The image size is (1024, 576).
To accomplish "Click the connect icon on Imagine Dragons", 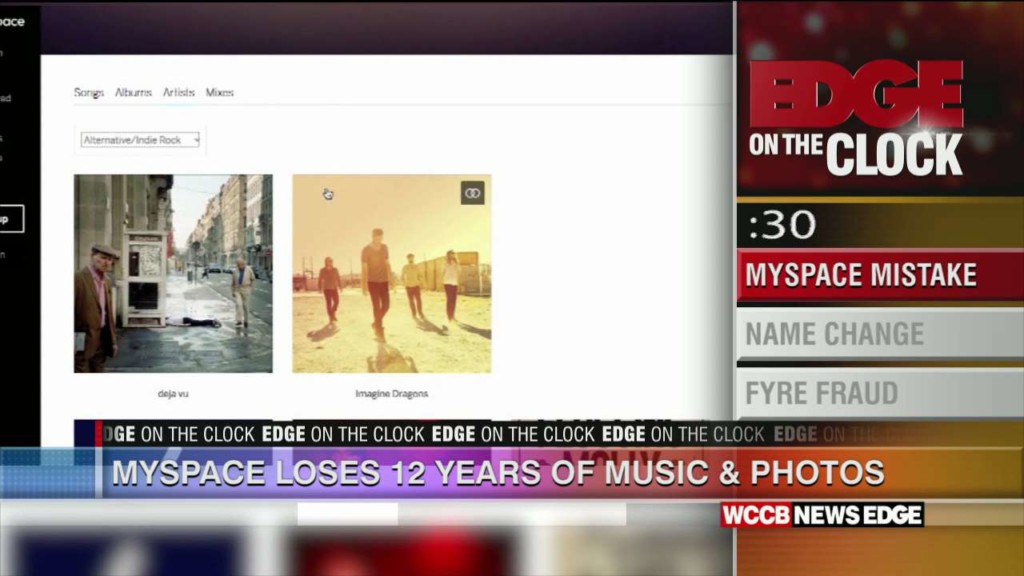I will click(x=472, y=193).
